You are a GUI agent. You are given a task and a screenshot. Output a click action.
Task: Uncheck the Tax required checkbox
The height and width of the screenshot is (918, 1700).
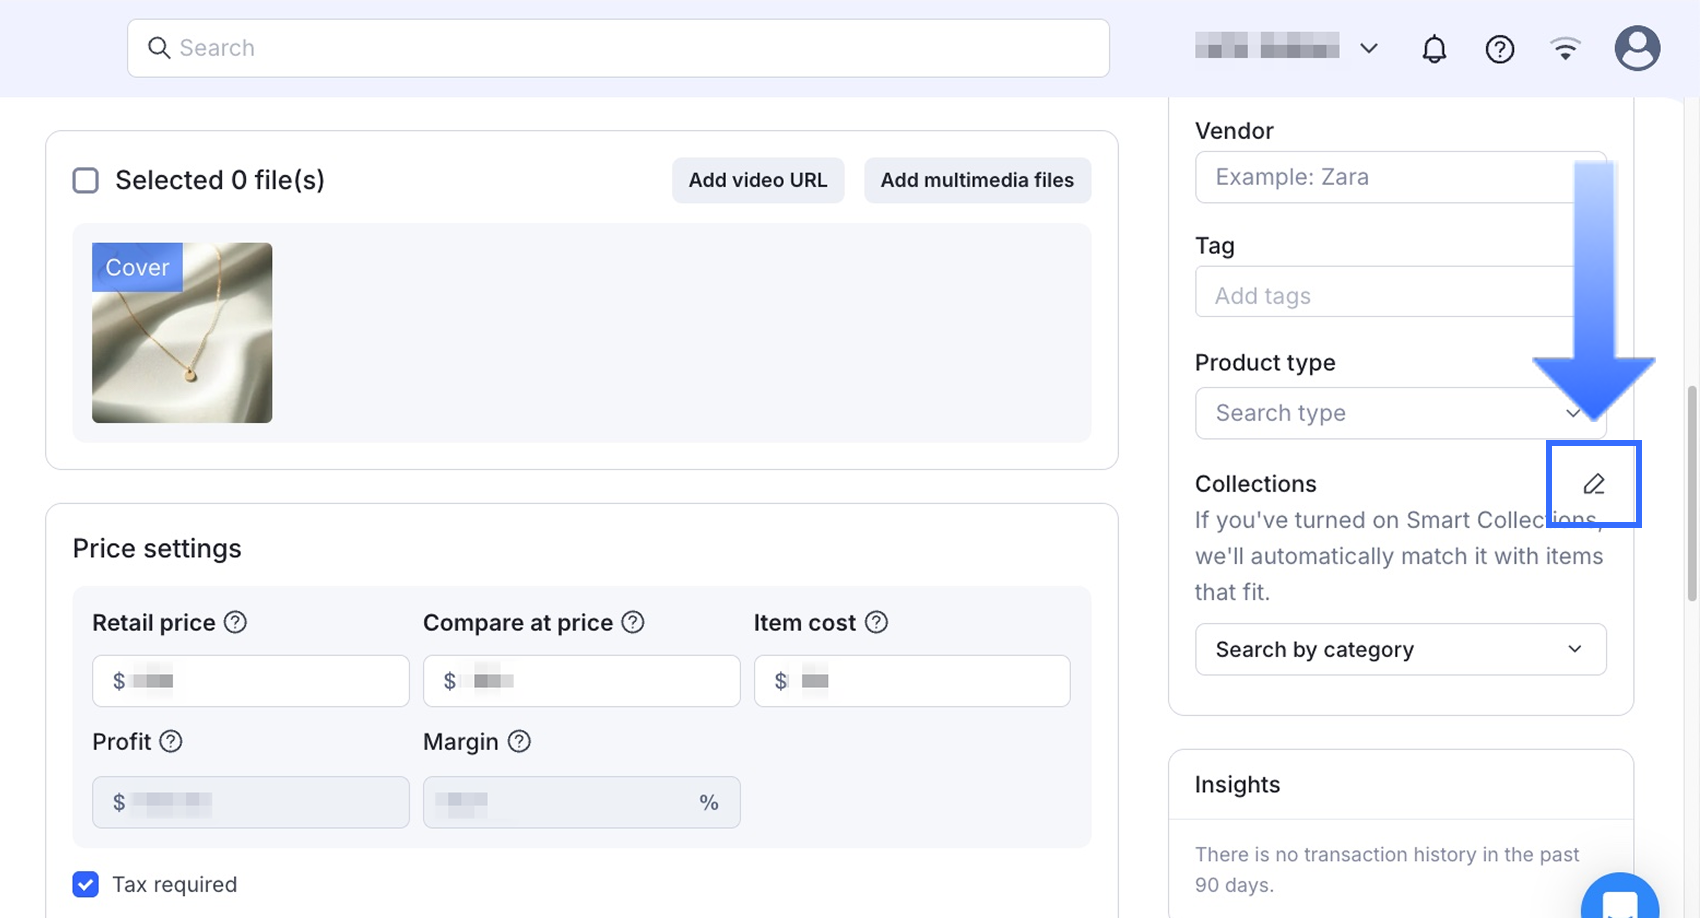click(x=86, y=884)
